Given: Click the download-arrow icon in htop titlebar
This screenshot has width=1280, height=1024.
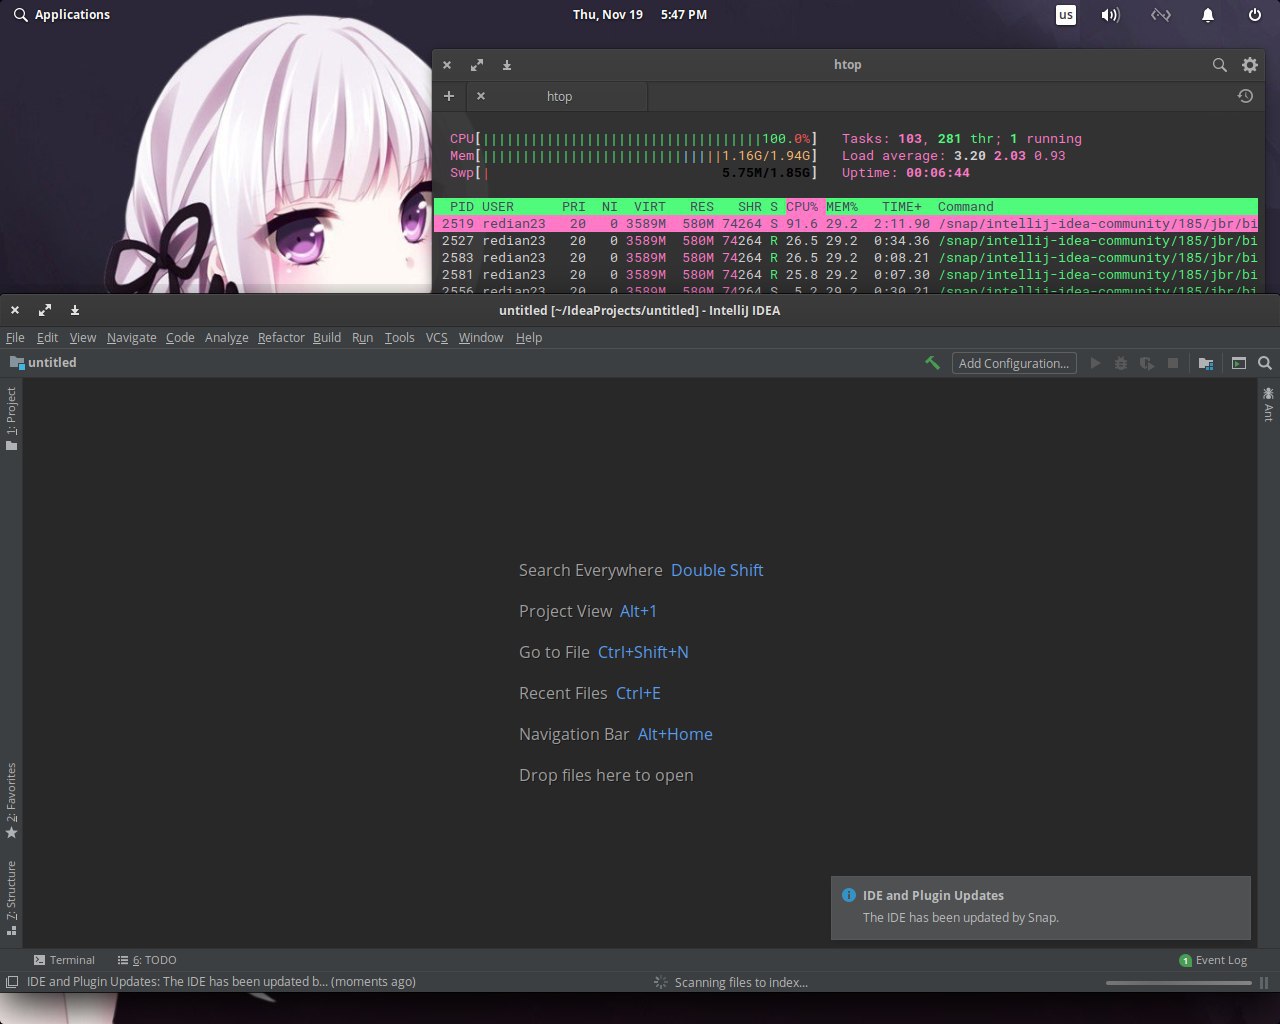Looking at the screenshot, I should pos(507,65).
